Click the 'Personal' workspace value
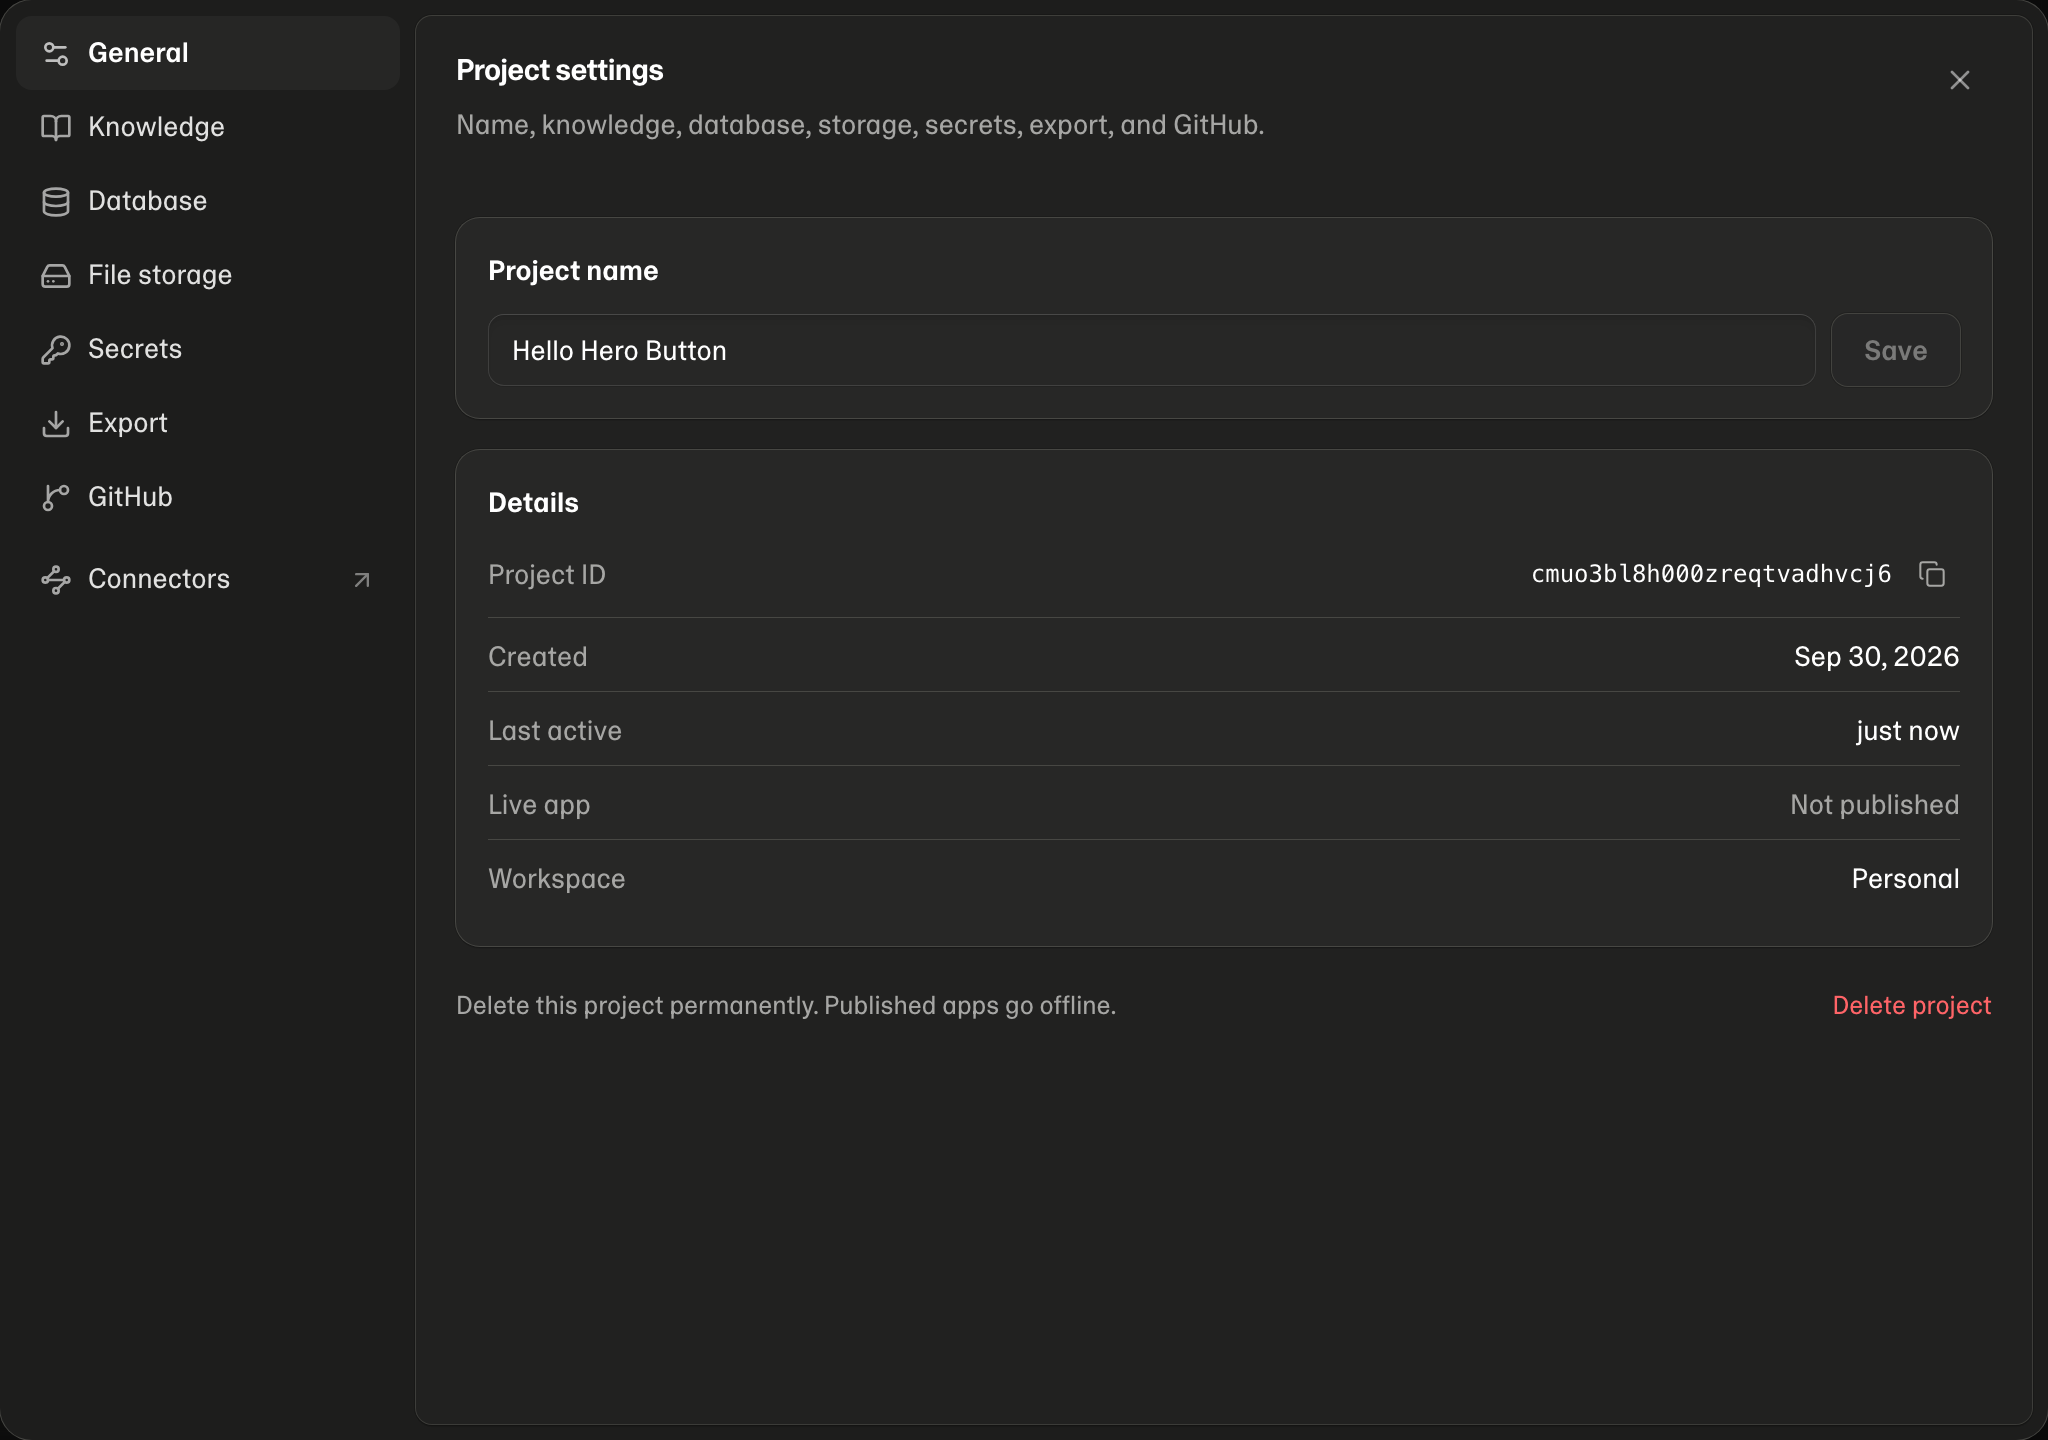The width and height of the screenshot is (2048, 1440). click(x=1905, y=879)
